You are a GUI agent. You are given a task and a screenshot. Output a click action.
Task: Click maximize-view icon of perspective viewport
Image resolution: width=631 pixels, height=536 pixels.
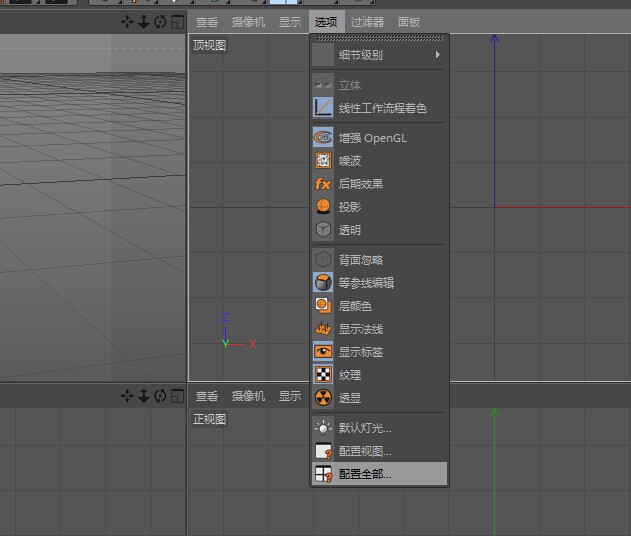[x=177, y=22]
